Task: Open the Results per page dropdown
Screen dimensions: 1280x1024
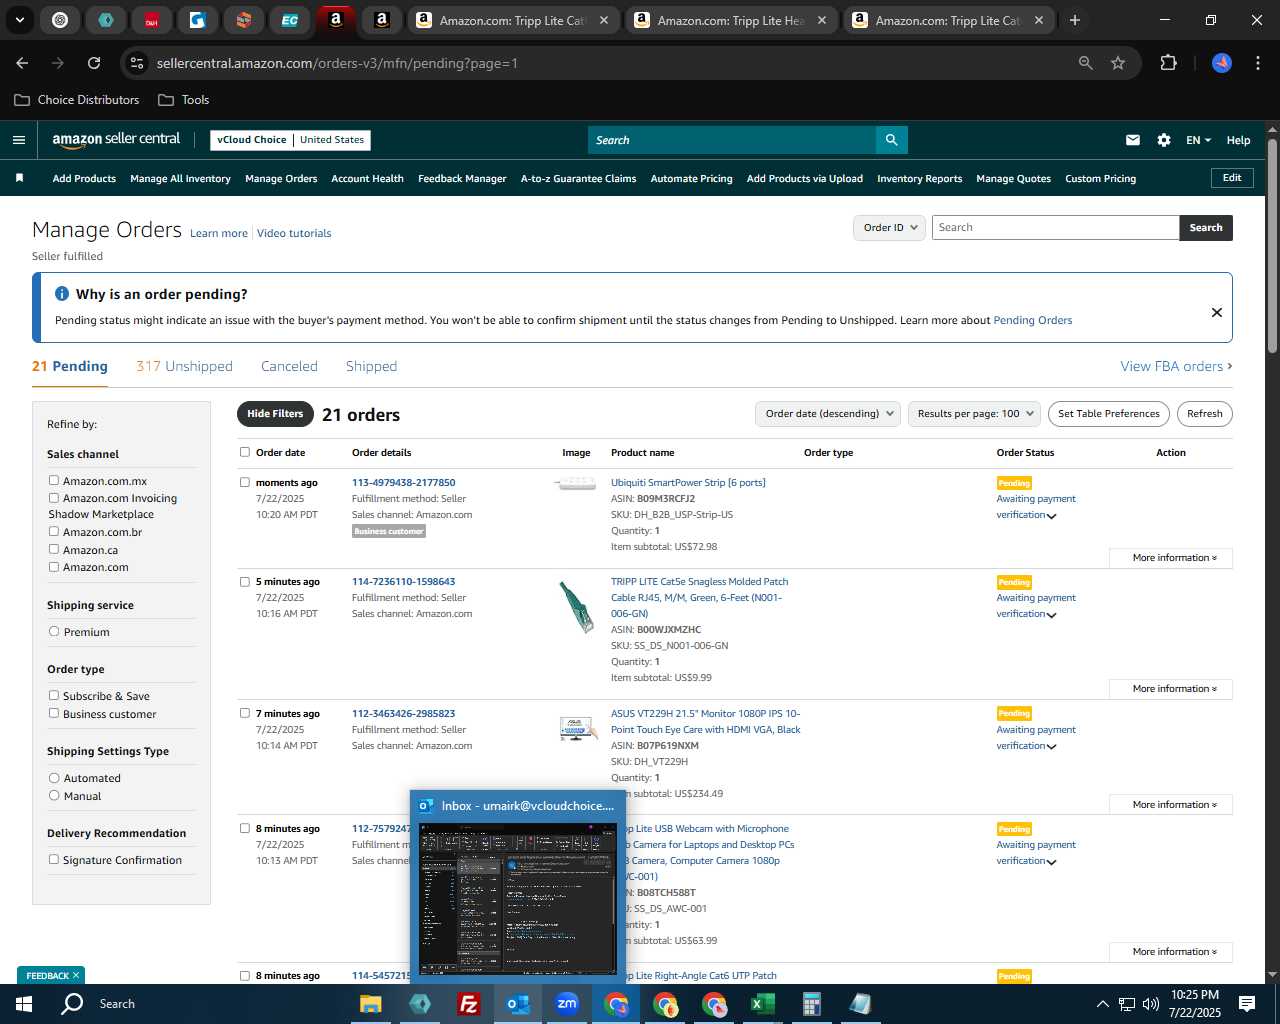Action: click(975, 414)
